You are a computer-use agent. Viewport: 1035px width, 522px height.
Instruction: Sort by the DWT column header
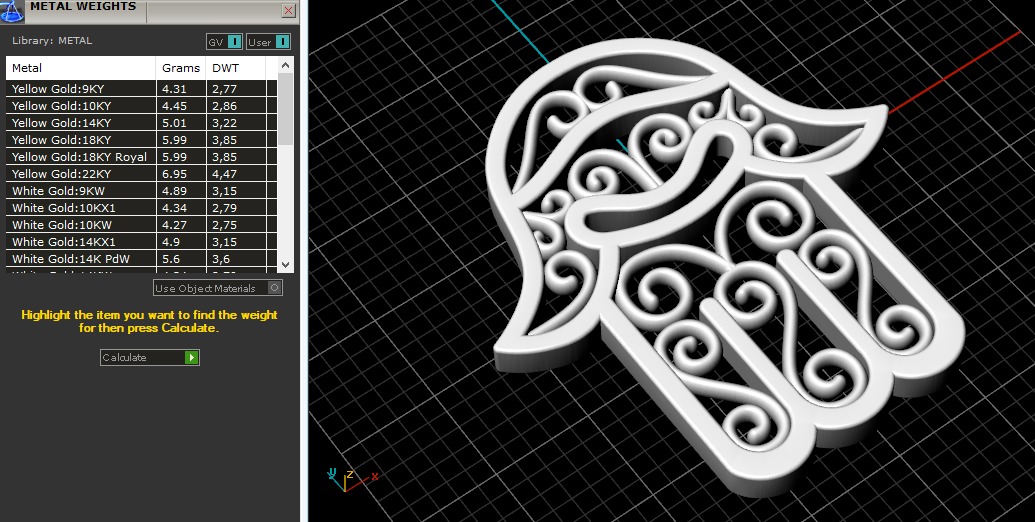236,68
